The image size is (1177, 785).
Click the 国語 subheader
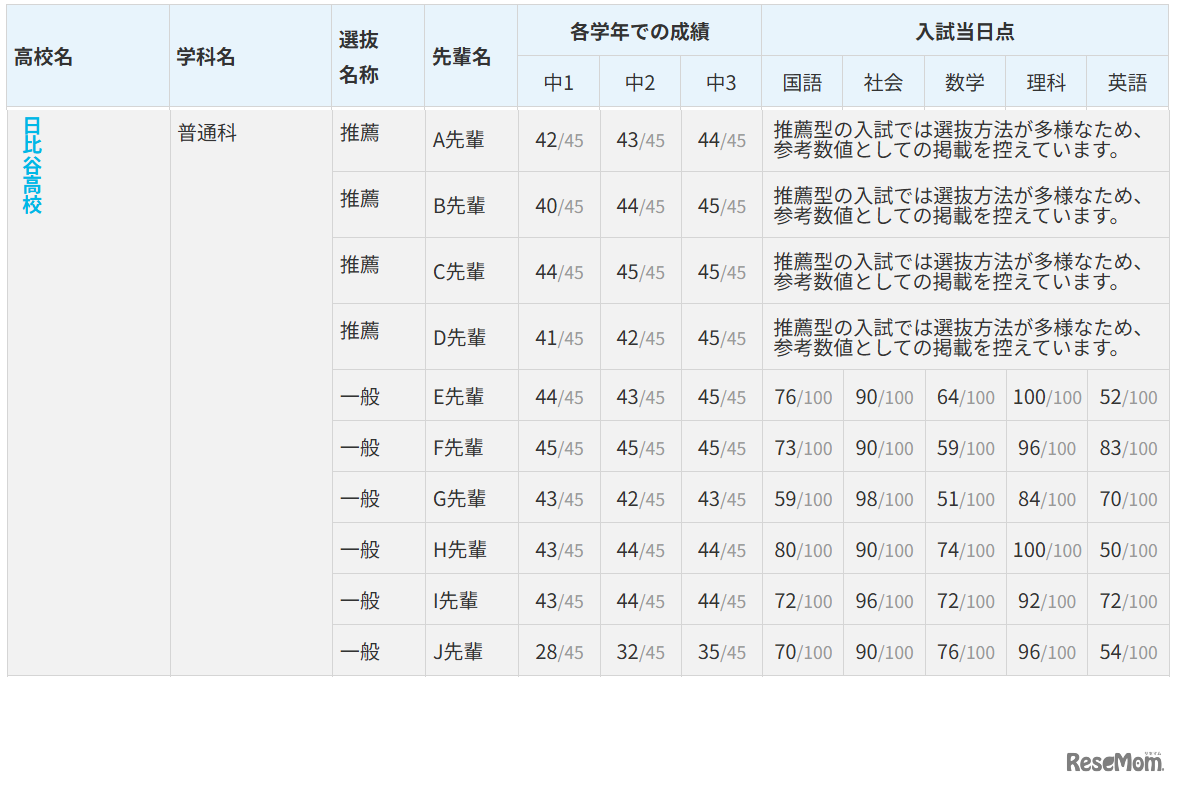802,83
